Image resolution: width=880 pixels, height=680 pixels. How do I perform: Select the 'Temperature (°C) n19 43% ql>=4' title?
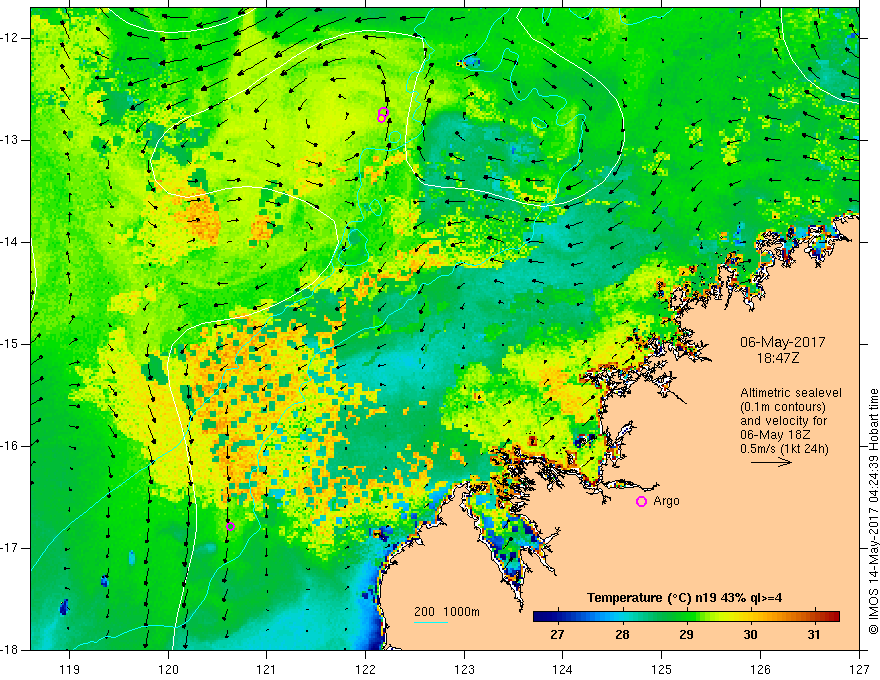pos(685,598)
